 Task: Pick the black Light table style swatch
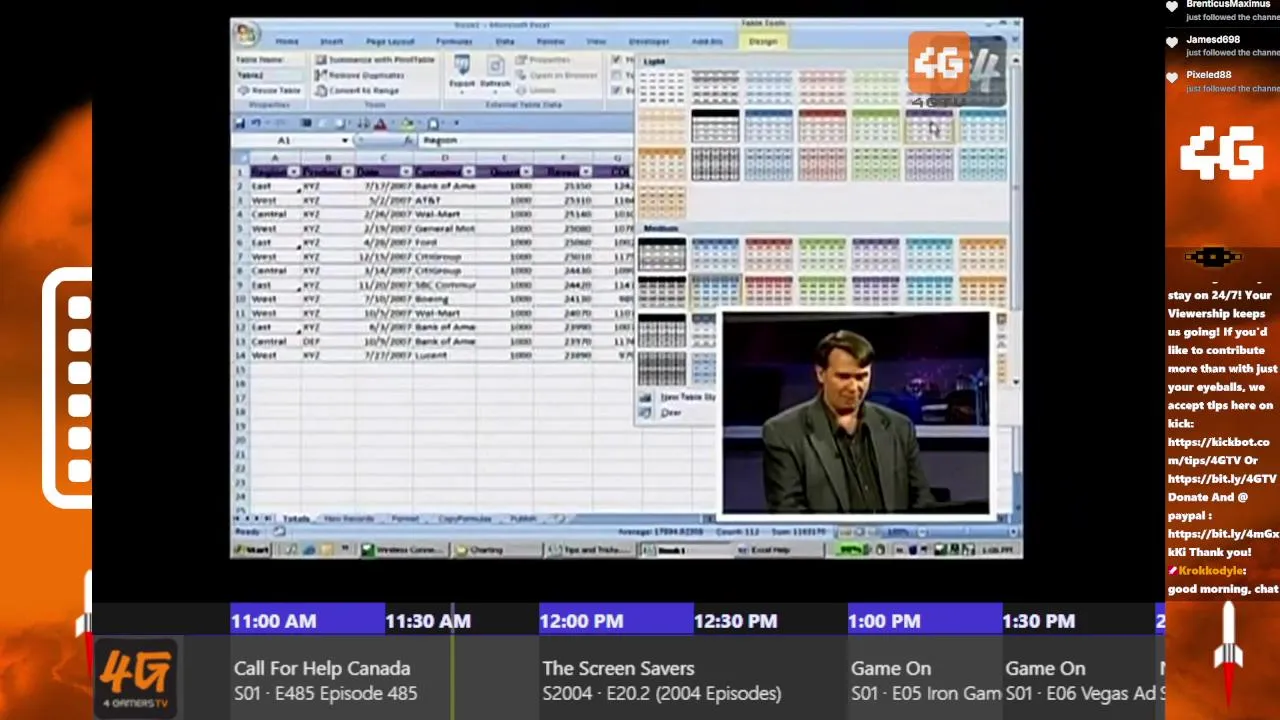coord(715,127)
